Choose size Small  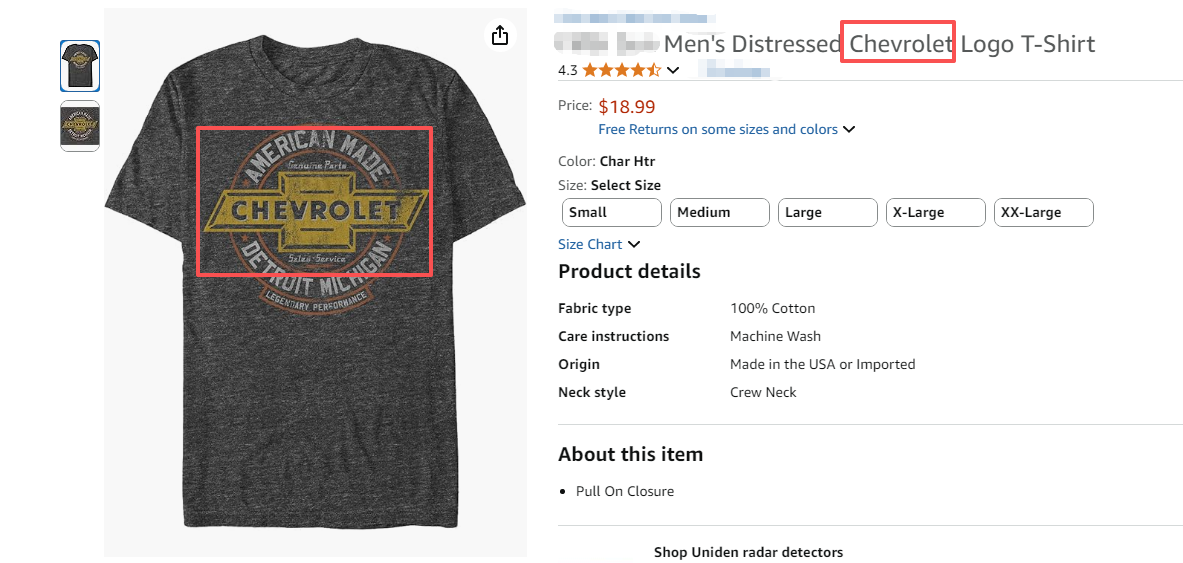click(611, 212)
